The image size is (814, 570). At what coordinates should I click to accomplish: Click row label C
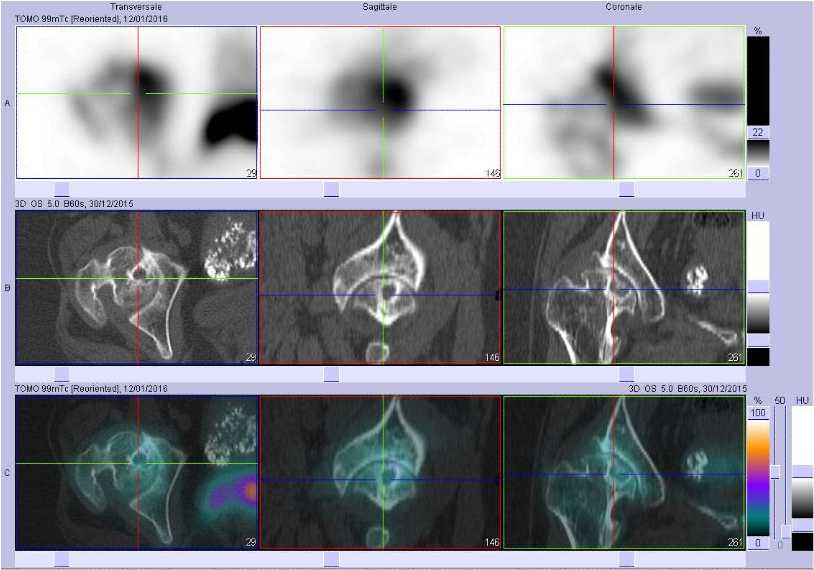coord(7,473)
